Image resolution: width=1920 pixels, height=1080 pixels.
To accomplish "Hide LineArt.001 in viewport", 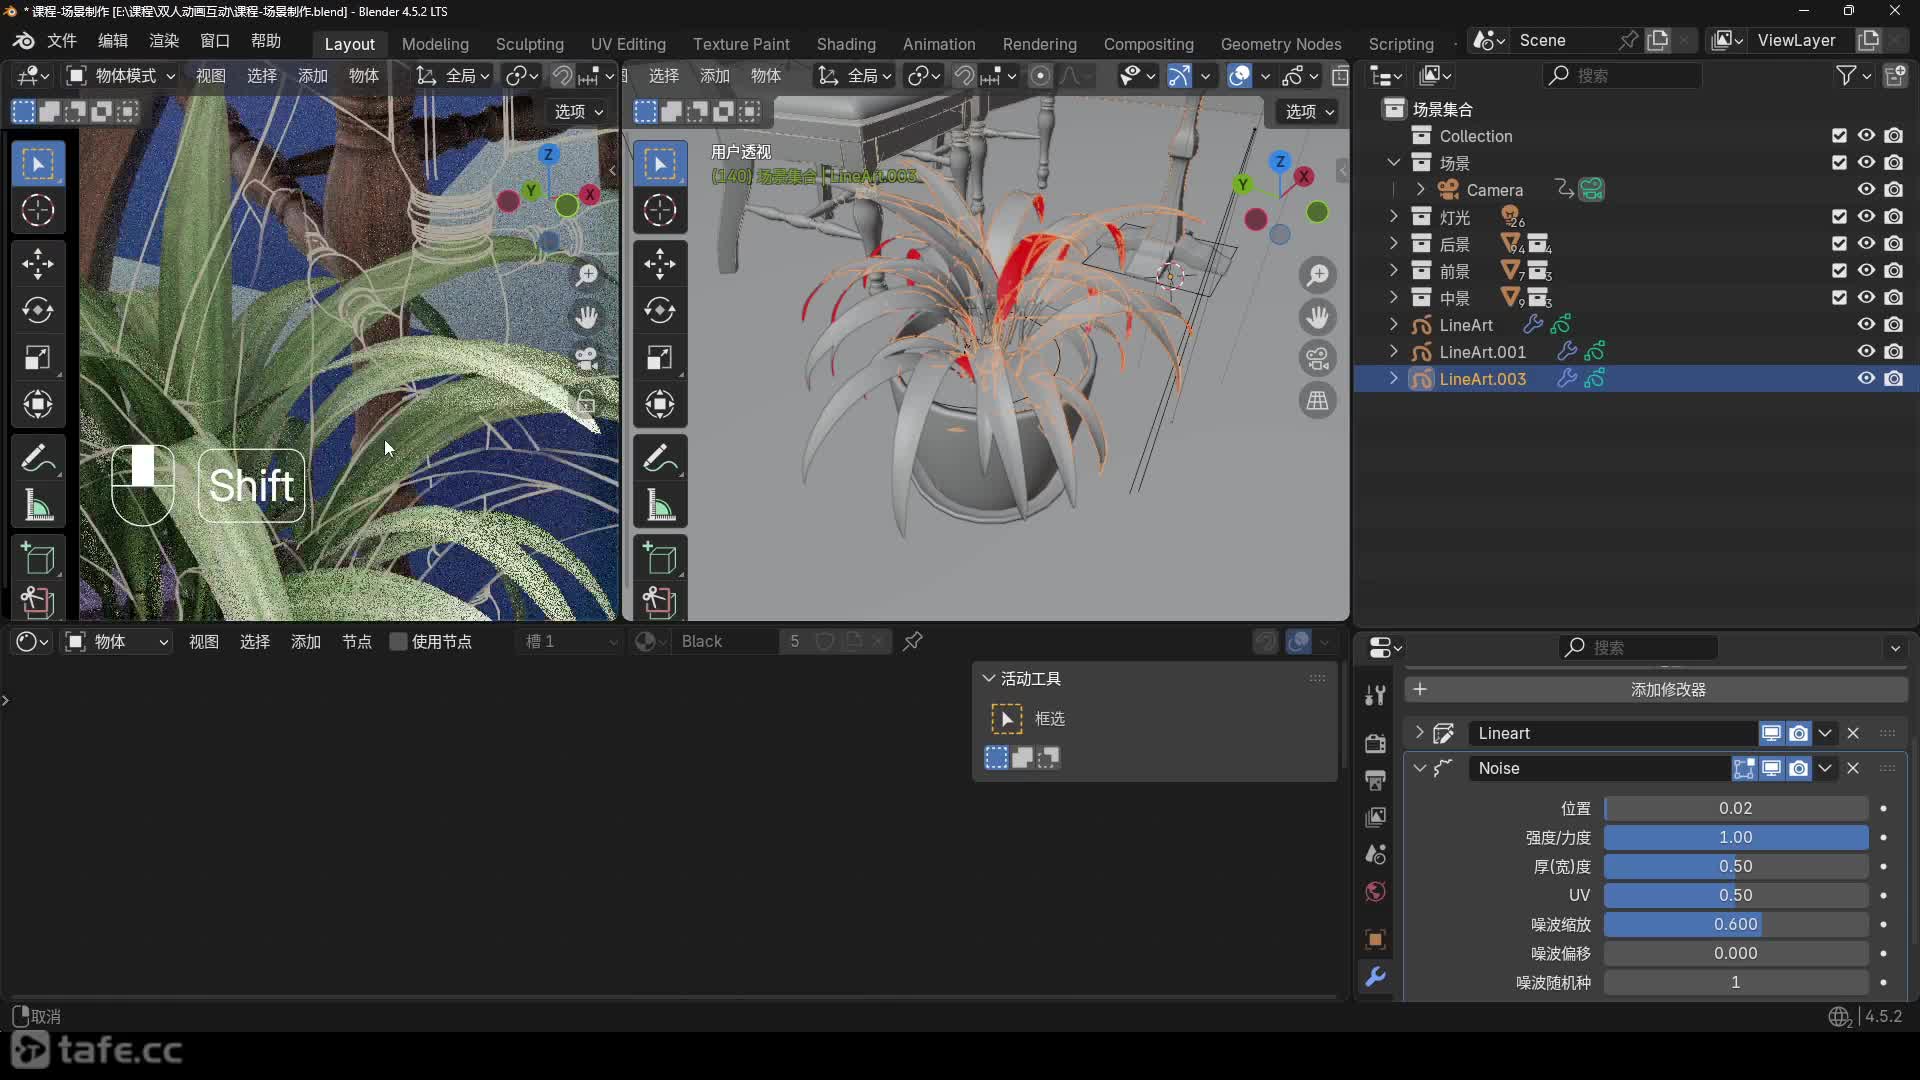I will (1866, 352).
